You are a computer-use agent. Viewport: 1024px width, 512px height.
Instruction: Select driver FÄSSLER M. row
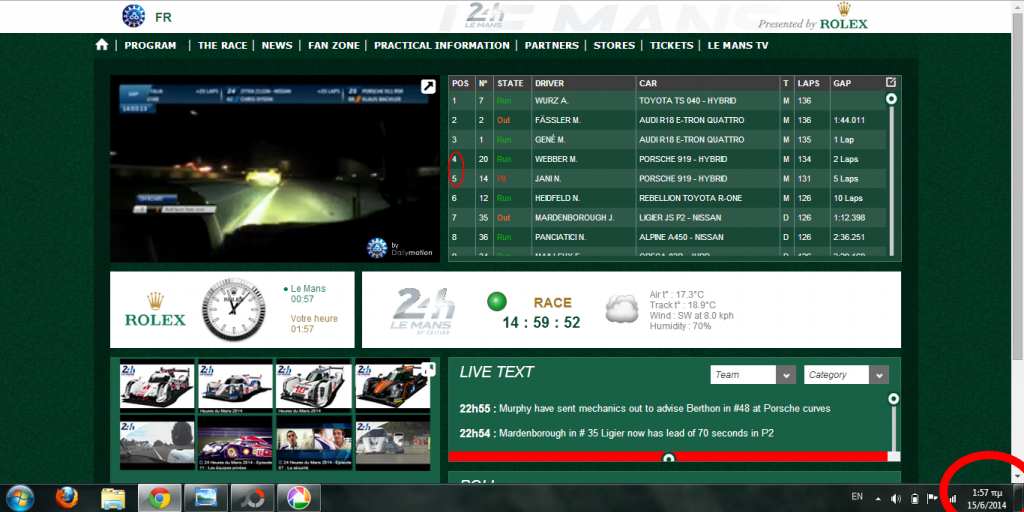[x=667, y=120]
